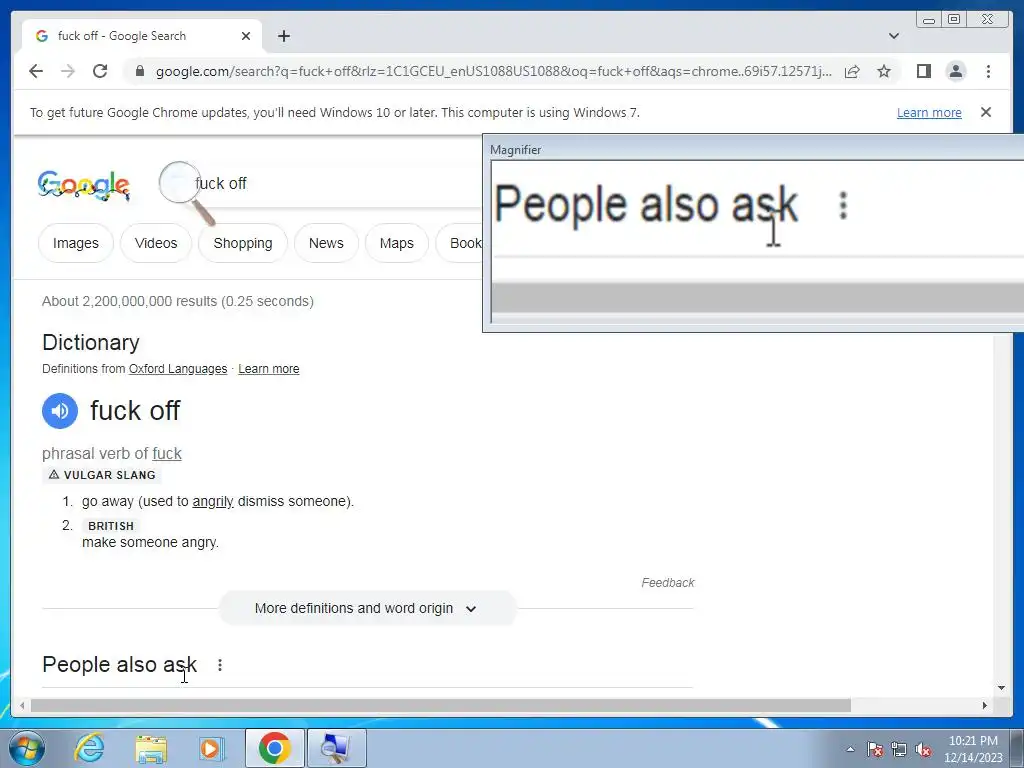Filter results by Books
The height and width of the screenshot is (768, 1024).
tap(459, 243)
